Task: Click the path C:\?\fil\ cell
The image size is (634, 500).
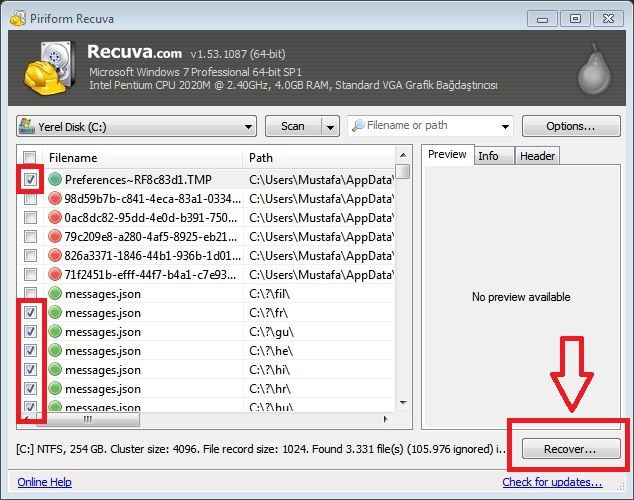Action: [270, 293]
